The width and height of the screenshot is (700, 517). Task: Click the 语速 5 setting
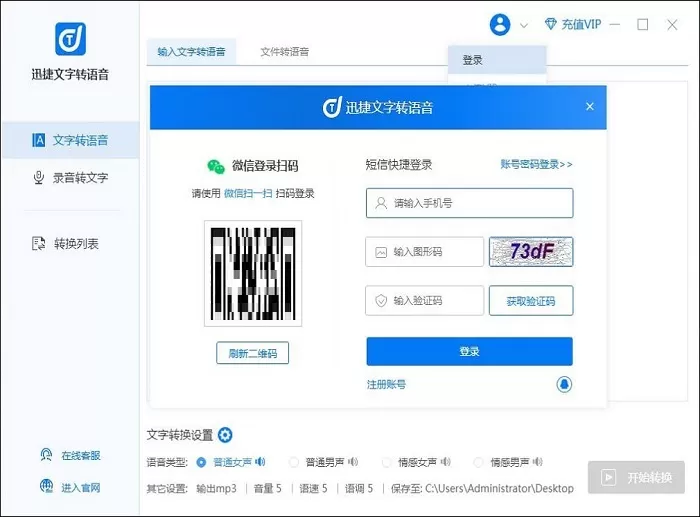click(313, 488)
